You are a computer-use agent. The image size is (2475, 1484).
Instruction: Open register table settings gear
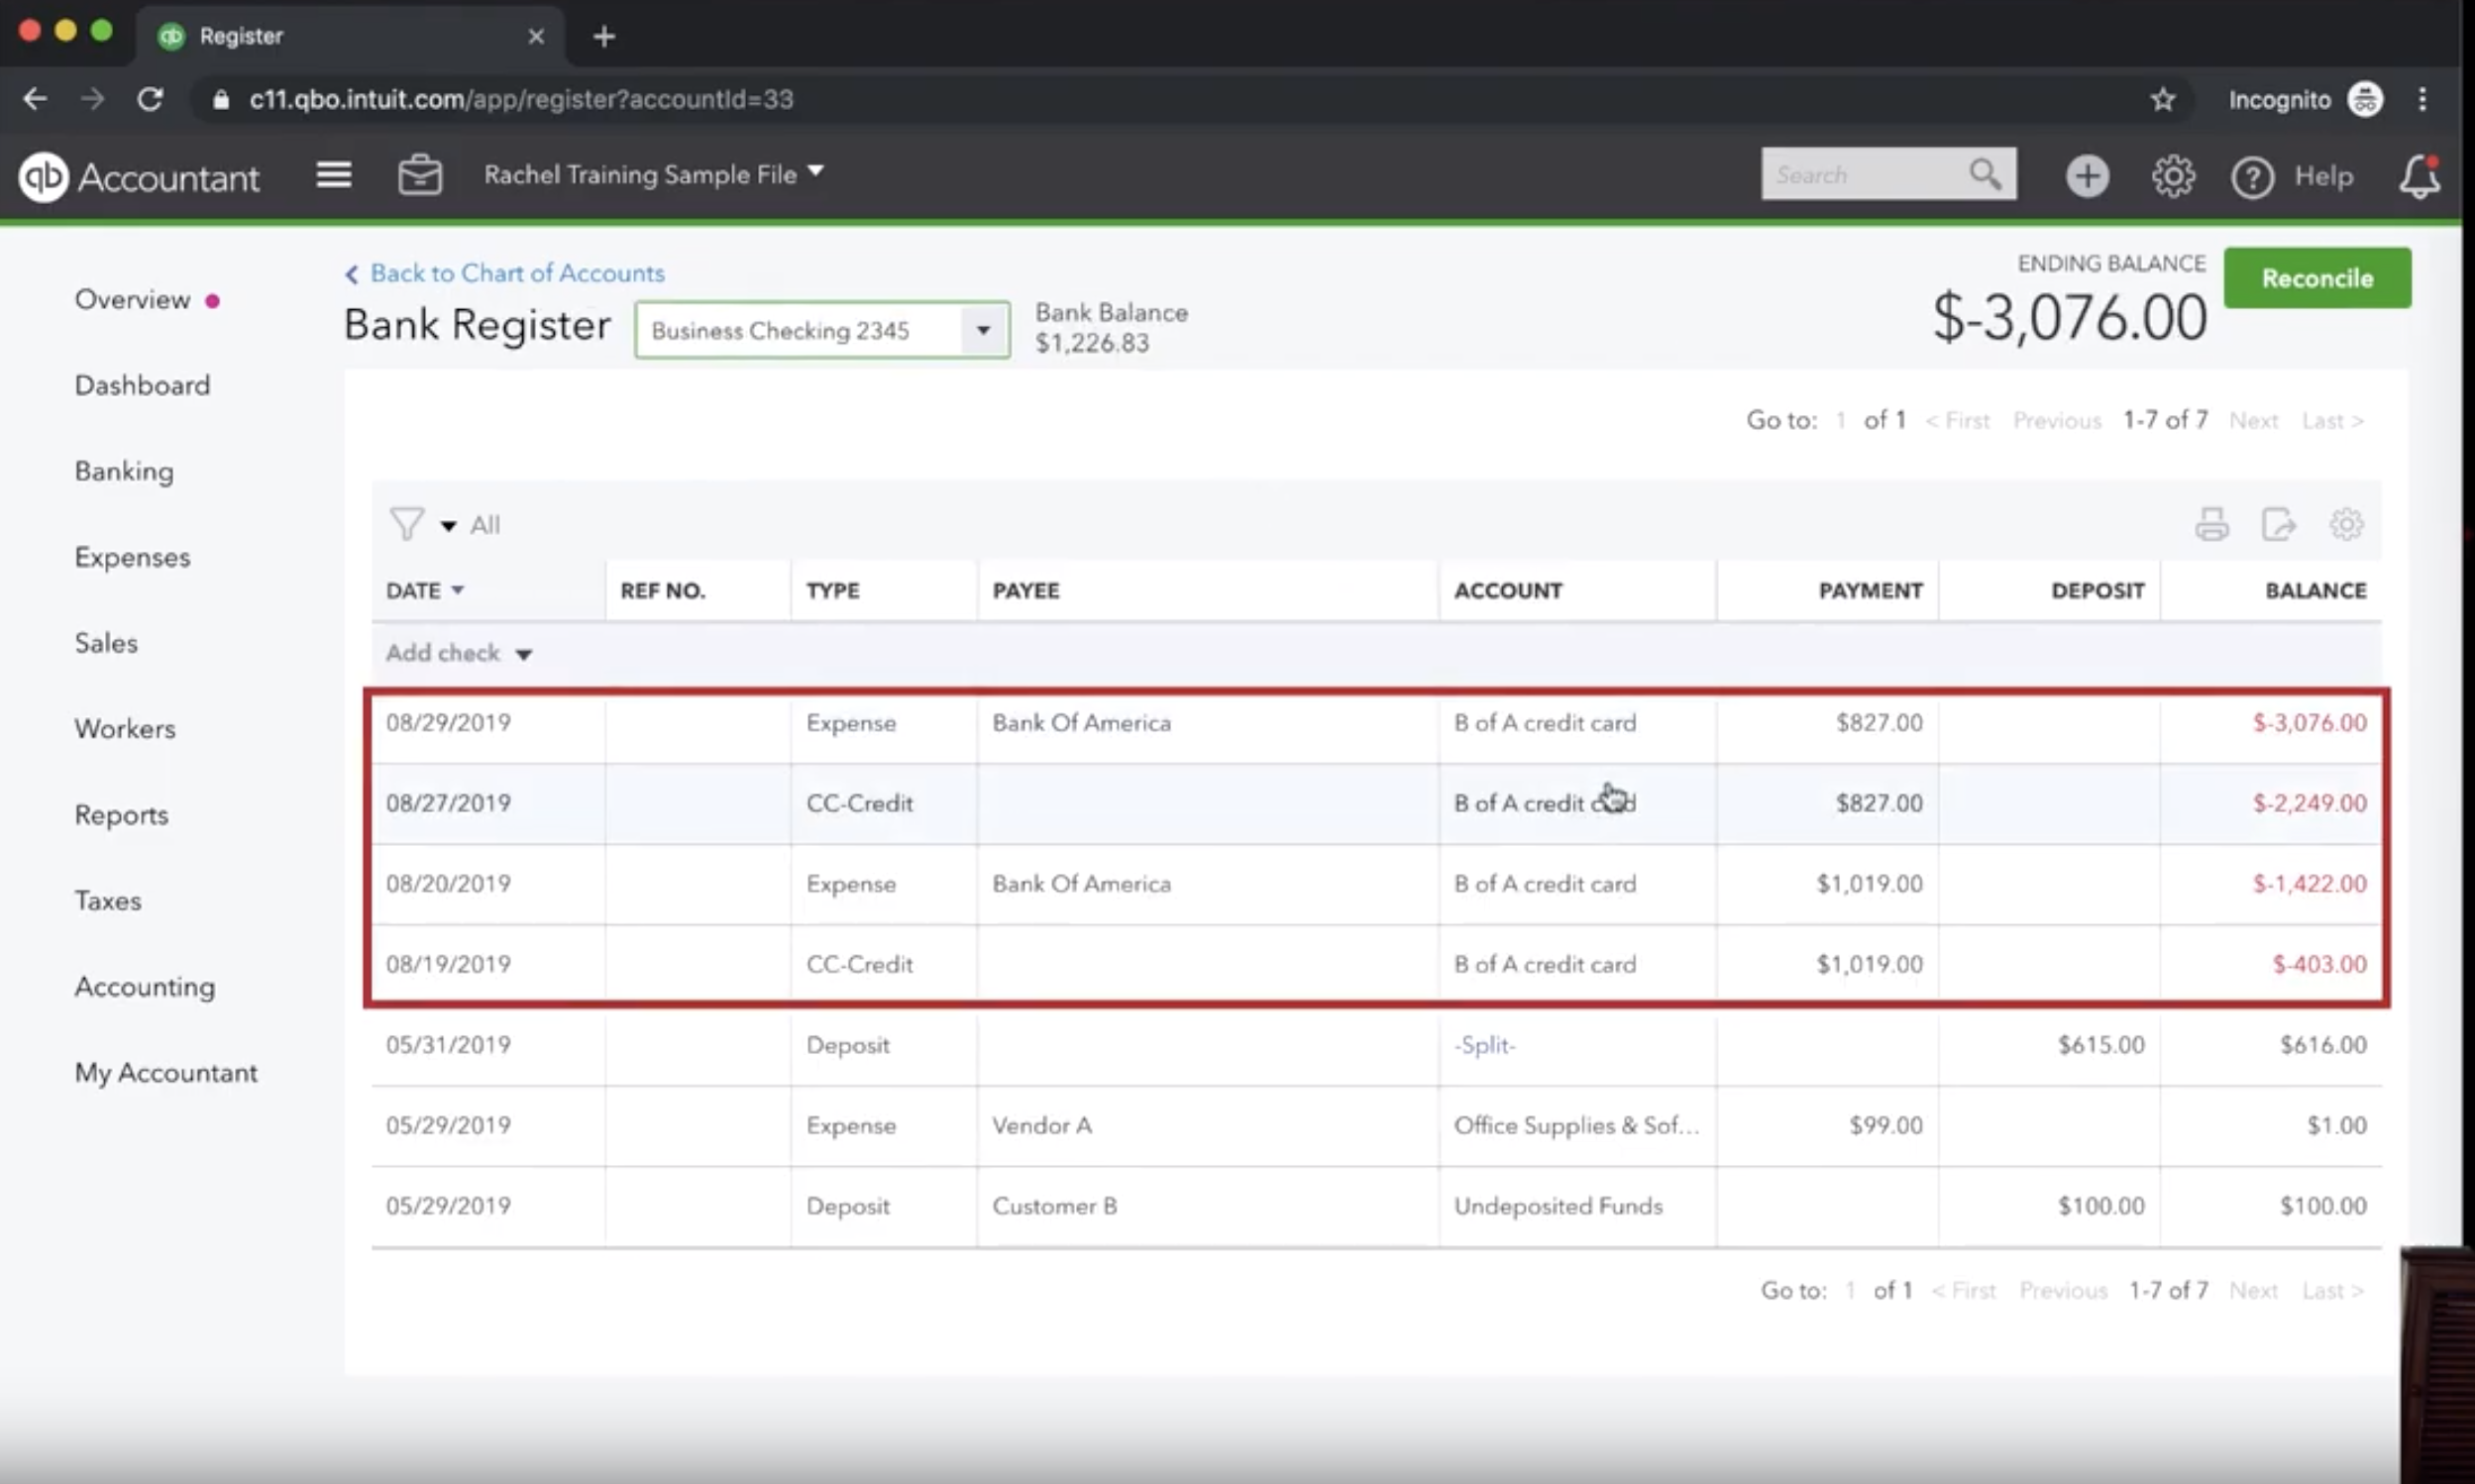point(2346,524)
